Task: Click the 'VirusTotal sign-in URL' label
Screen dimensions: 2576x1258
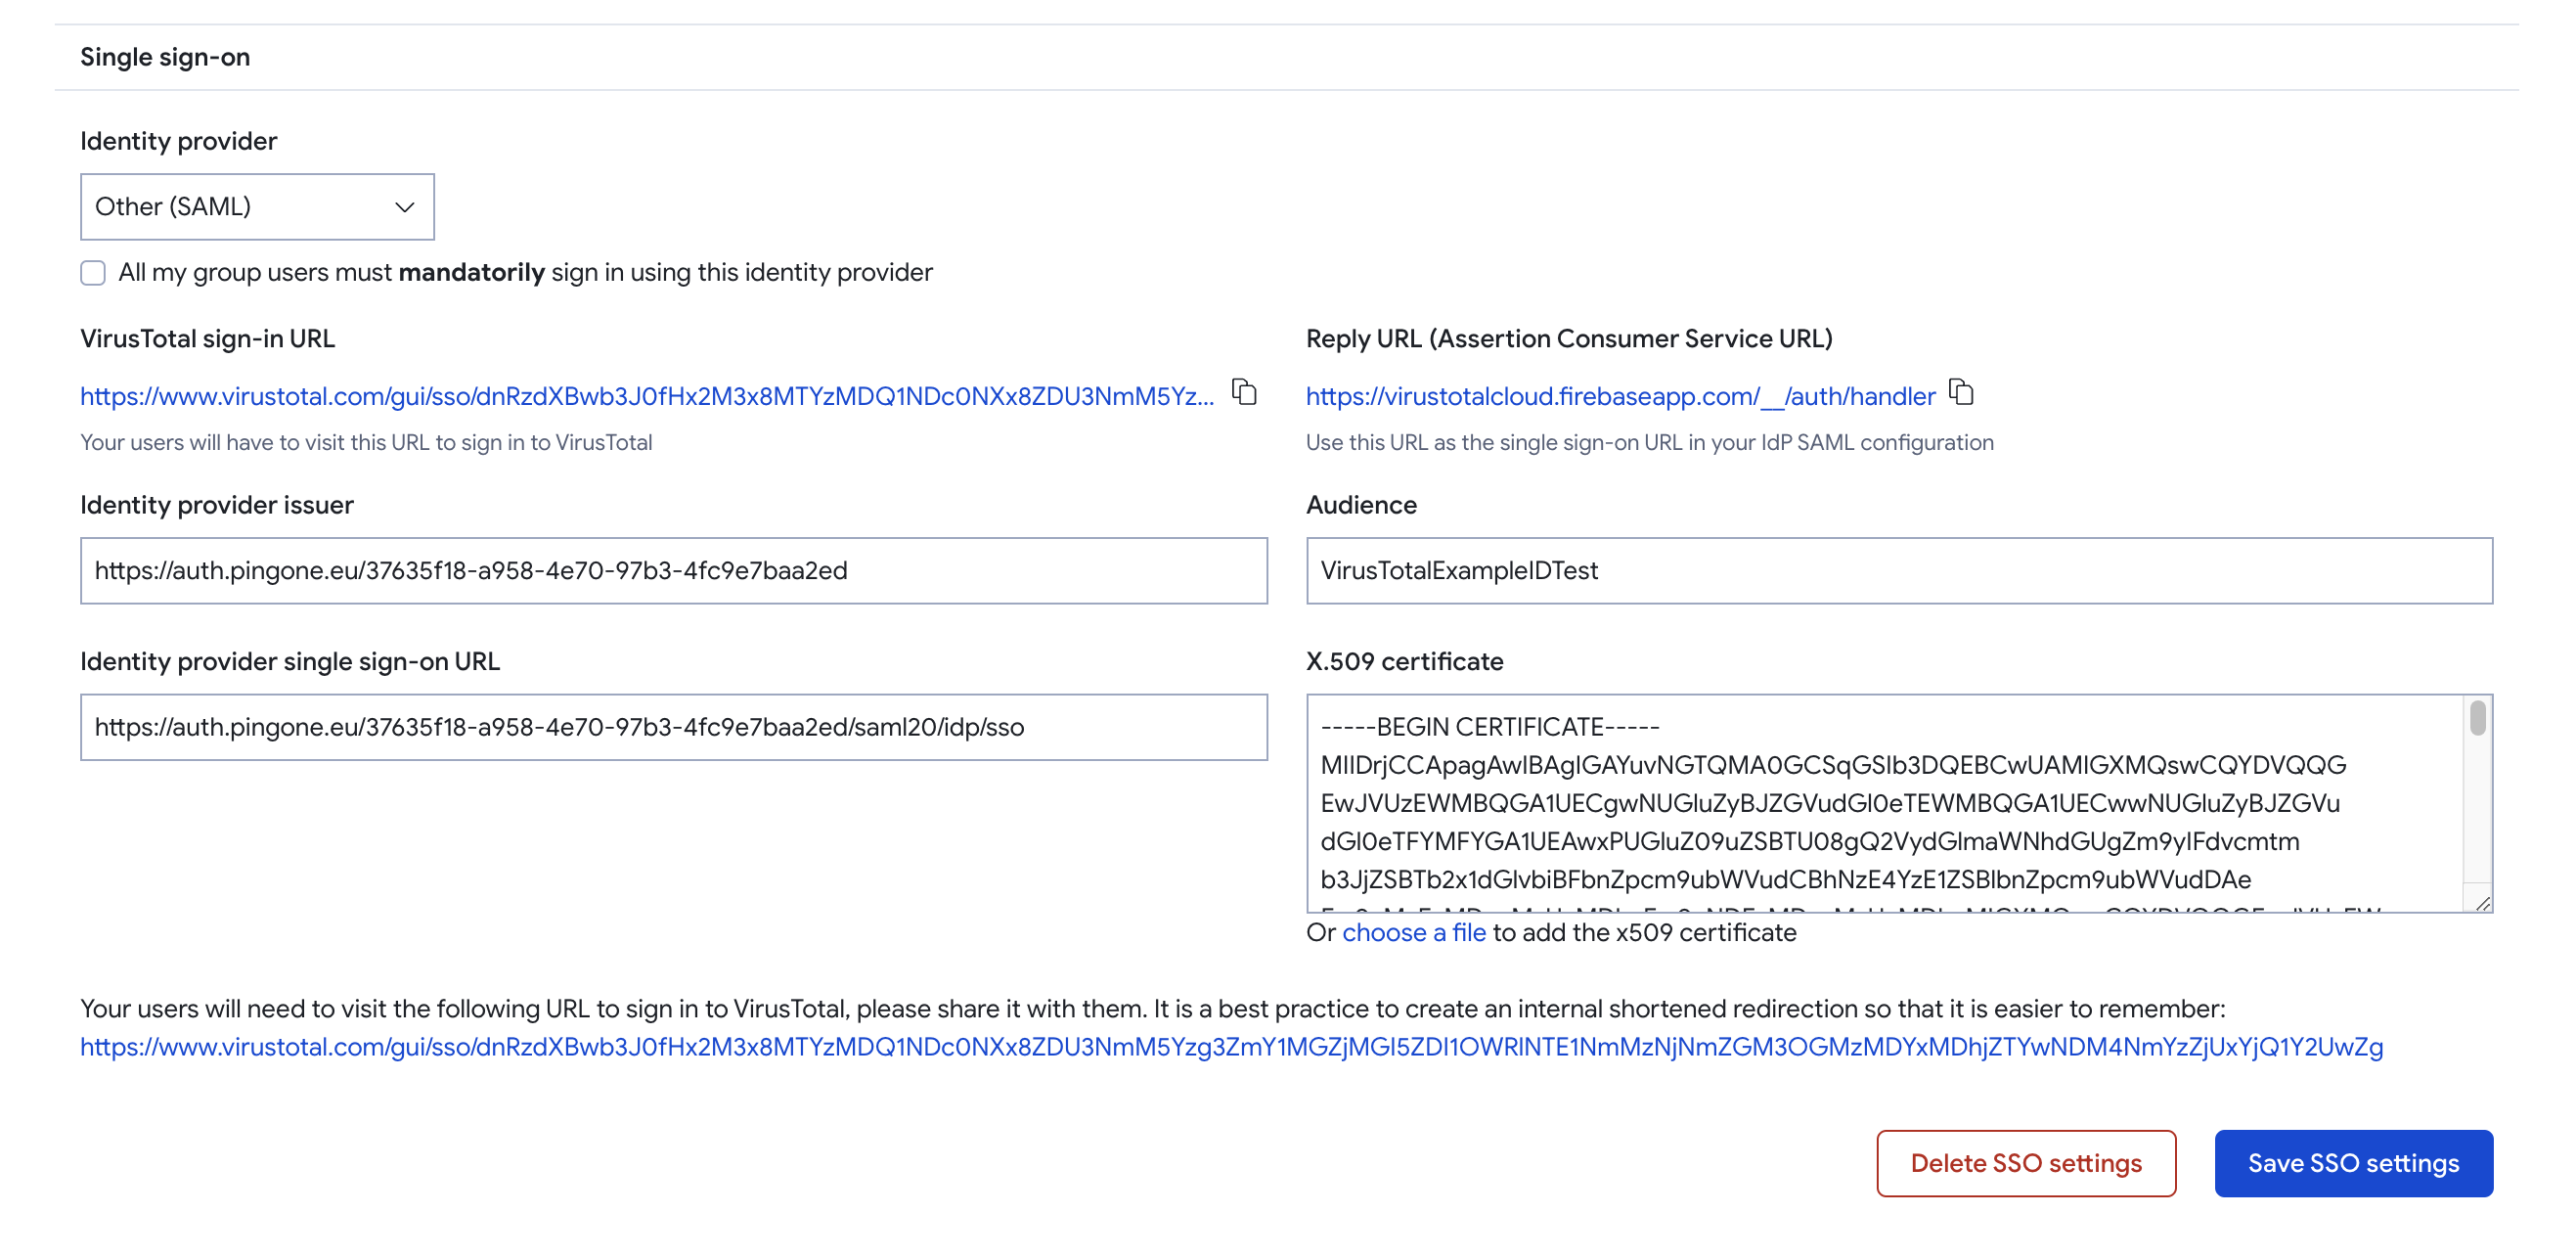Action: point(208,339)
